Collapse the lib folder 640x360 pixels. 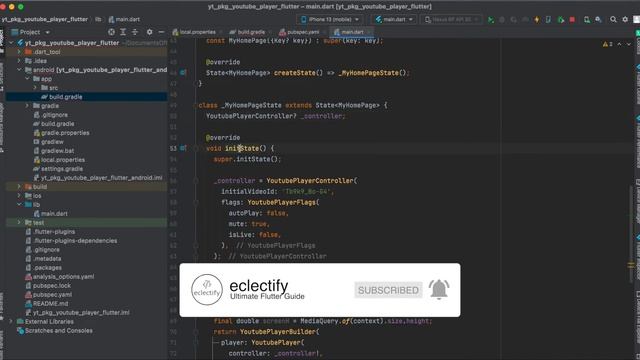pyautogui.click(x=19, y=204)
